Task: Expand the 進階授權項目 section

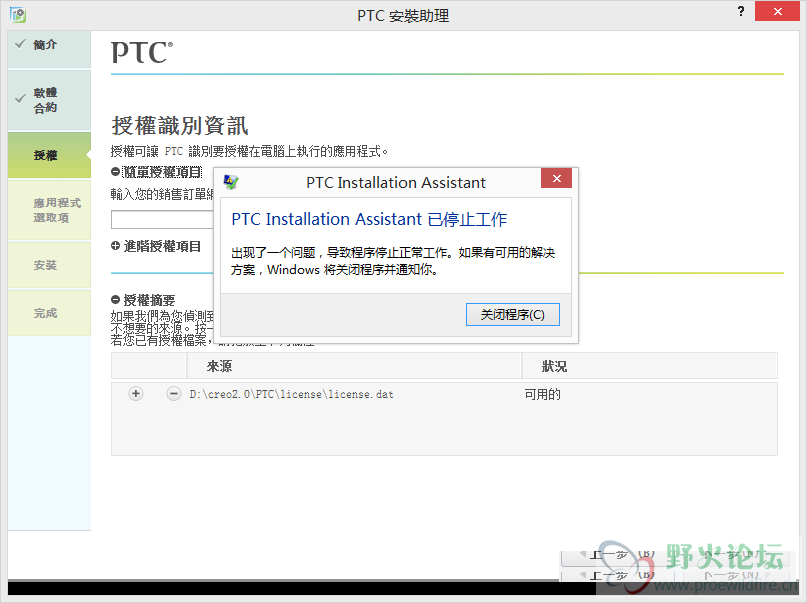Action: 115,246
